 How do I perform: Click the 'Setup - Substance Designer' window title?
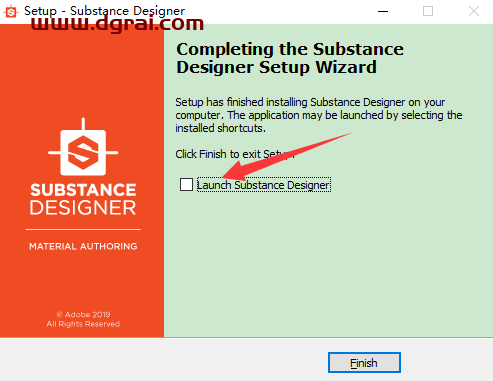[104, 11]
